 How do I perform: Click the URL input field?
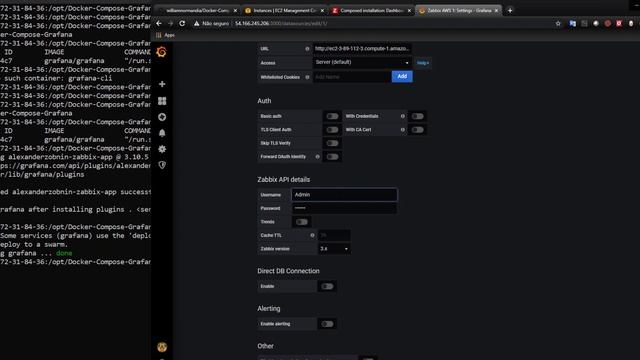[x=362, y=49]
